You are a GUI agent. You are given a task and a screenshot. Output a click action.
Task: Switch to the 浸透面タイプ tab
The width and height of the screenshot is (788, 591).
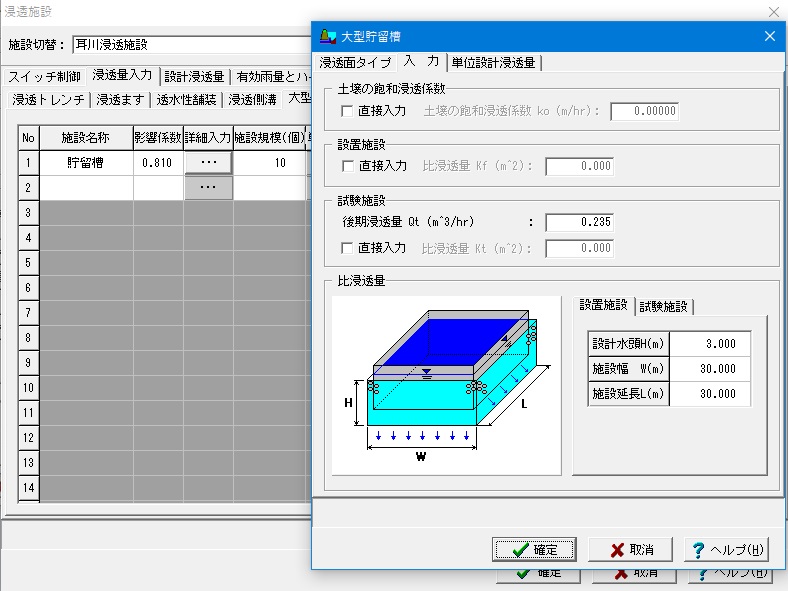[355, 63]
